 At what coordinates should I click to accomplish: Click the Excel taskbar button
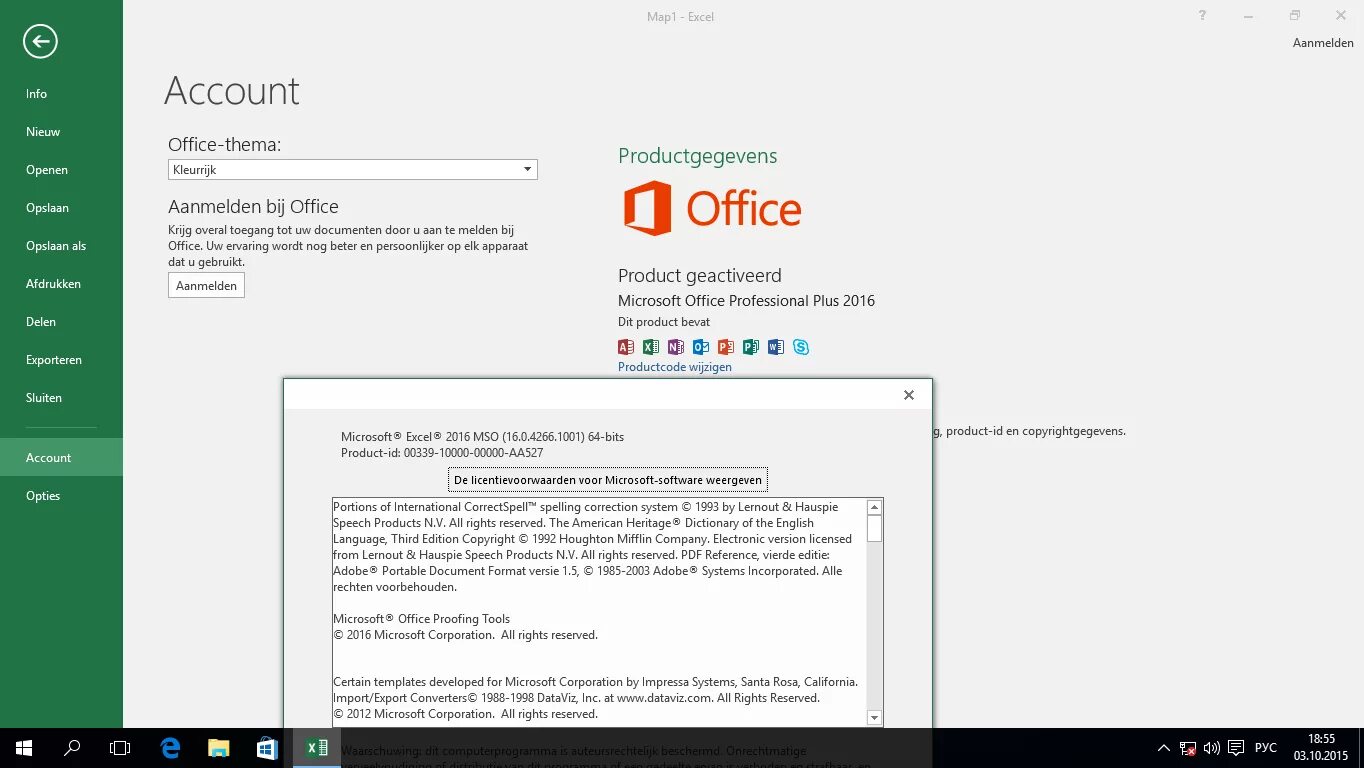tap(317, 748)
